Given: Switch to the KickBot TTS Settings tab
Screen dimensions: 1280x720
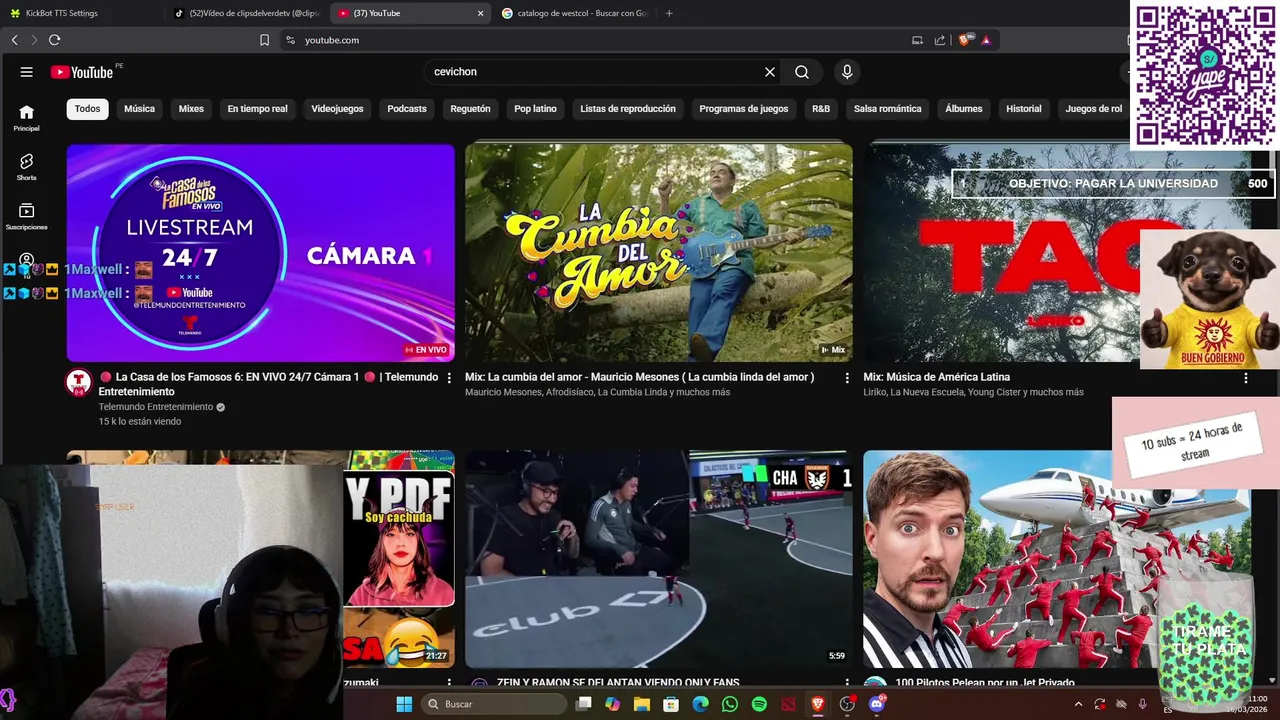Looking at the screenshot, I should click(80, 13).
